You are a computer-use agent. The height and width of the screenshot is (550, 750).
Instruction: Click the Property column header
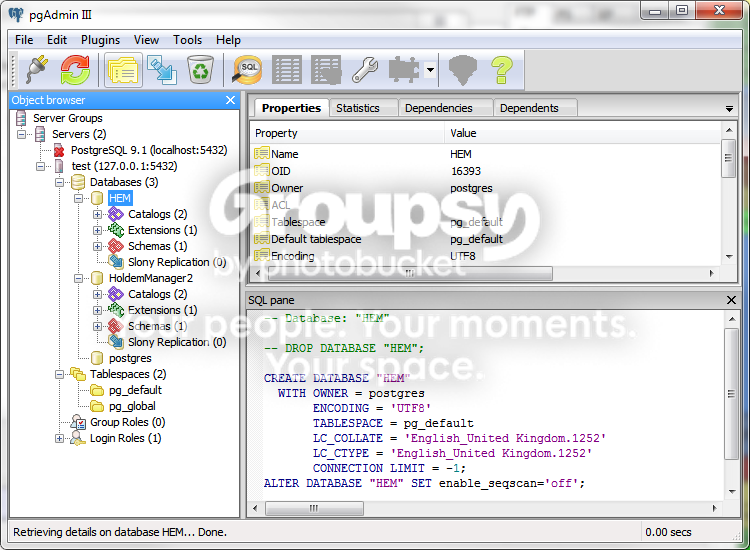pyautogui.click(x=348, y=133)
